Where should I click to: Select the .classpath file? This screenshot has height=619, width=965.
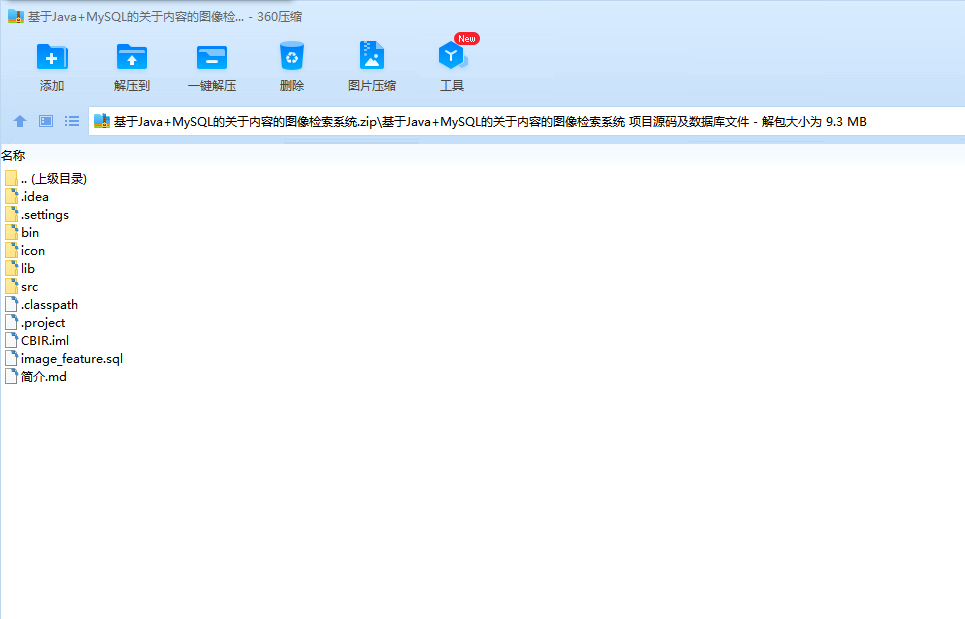point(41,305)
